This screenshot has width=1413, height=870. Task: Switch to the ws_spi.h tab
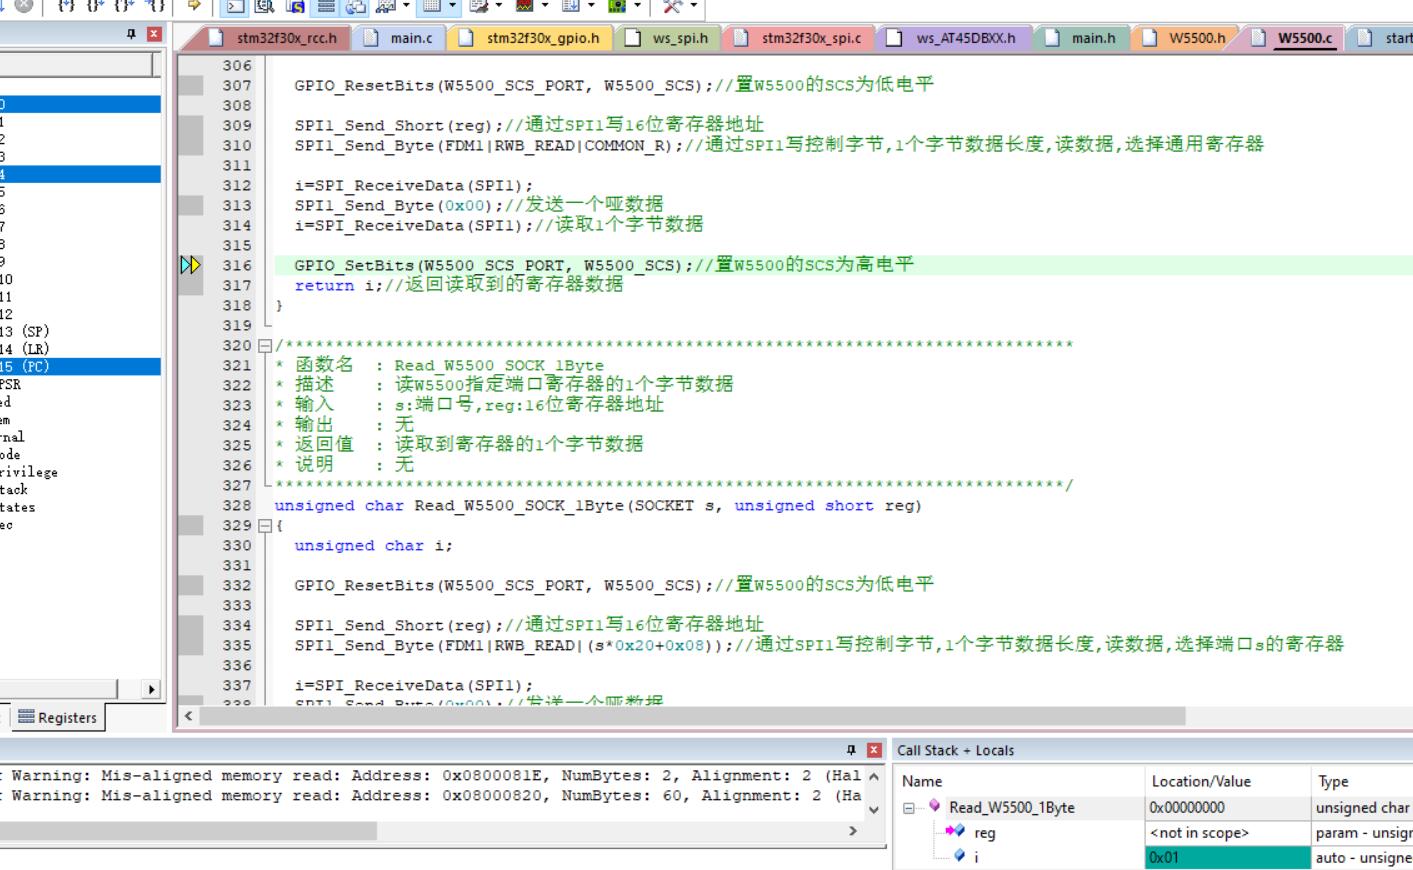[668, 38]
